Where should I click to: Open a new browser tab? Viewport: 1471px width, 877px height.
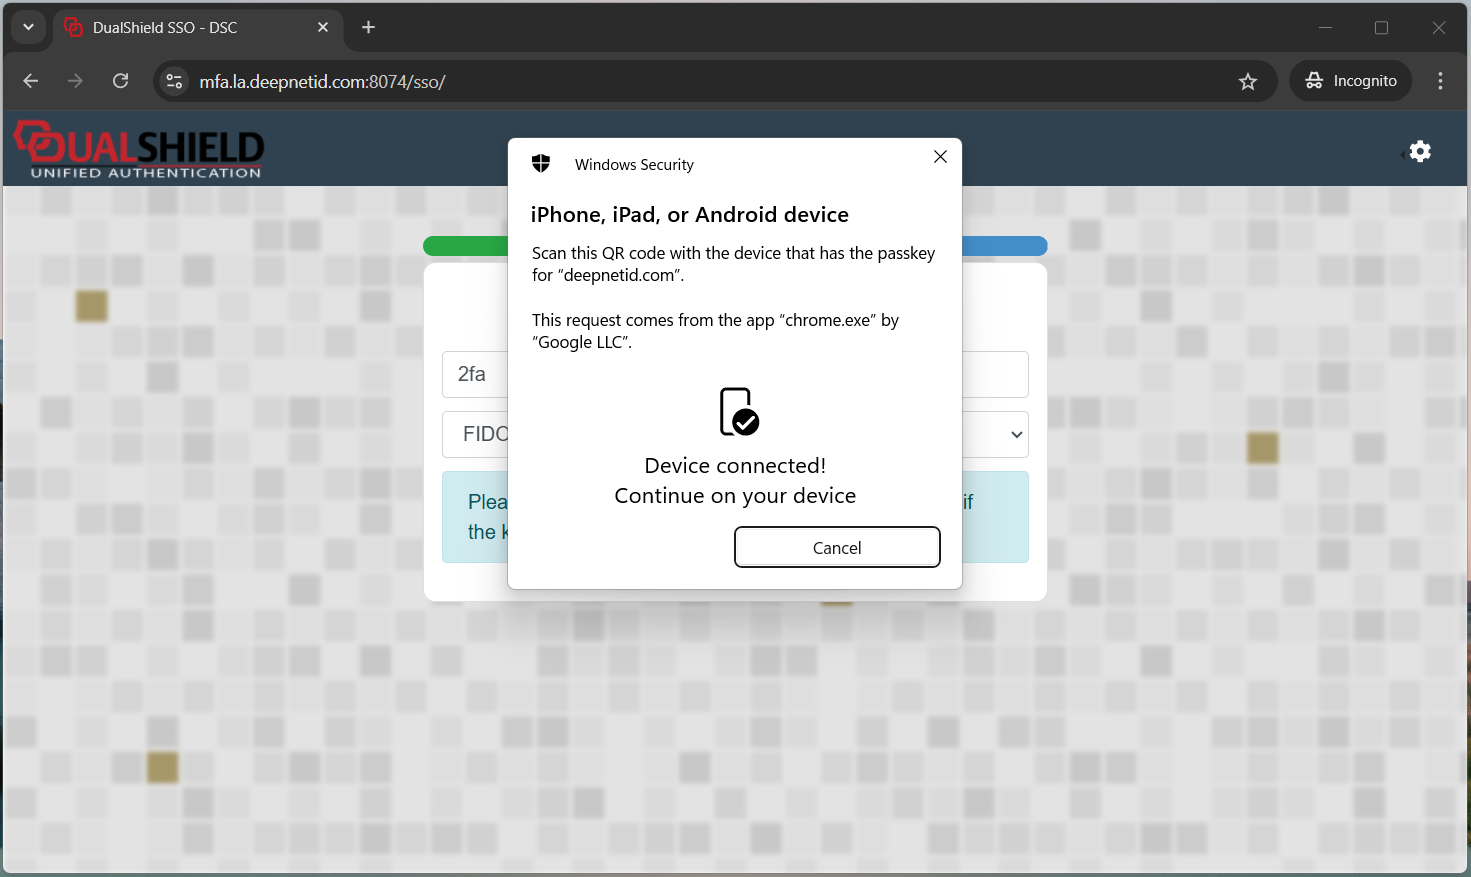[368, 27]
